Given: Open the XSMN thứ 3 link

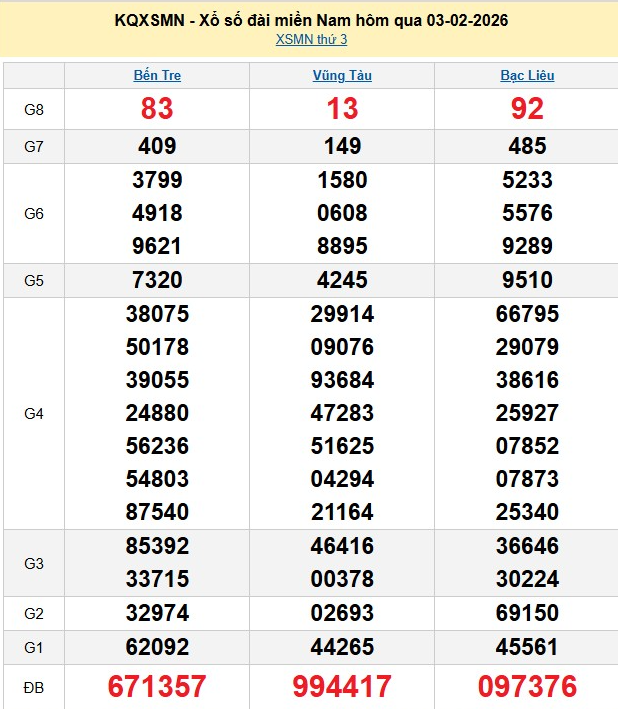Looking at the screenshot, I should point(311,40).
